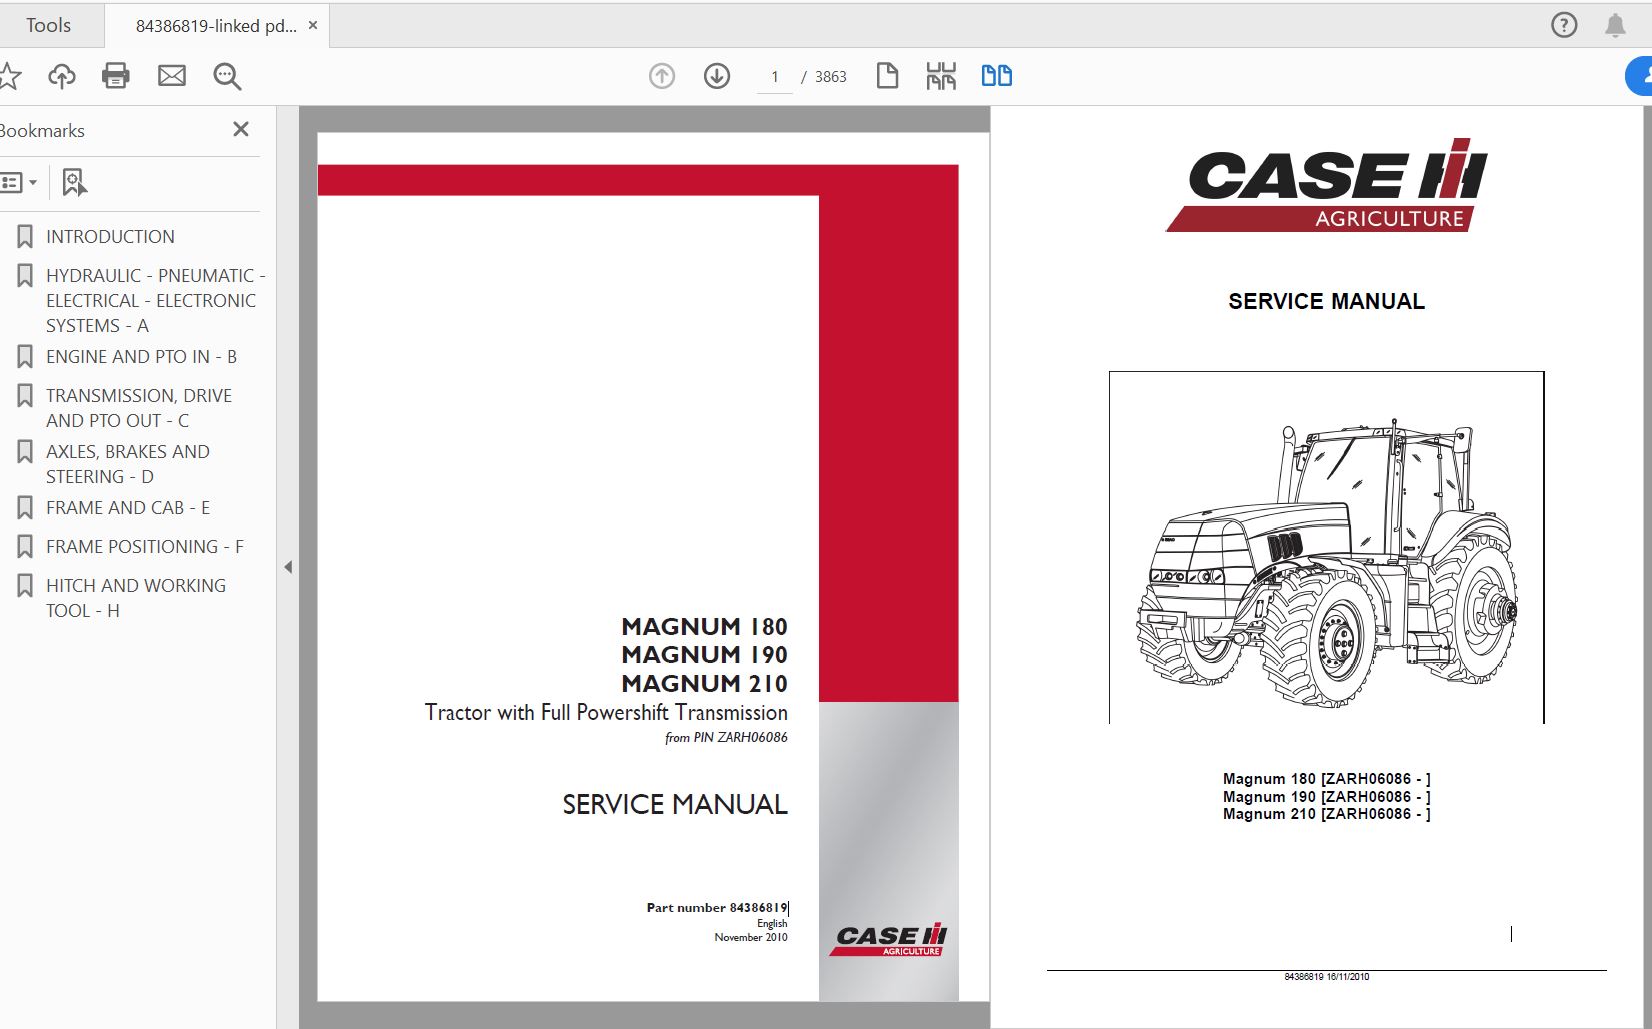Click the from PIN ZARH06086 text
The image size is (1652, 1029).
[x=726, y=738]
